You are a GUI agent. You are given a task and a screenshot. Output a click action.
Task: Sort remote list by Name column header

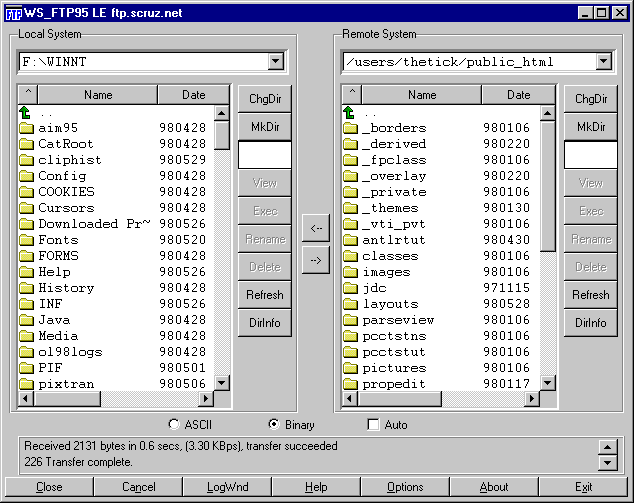point(422,95)
